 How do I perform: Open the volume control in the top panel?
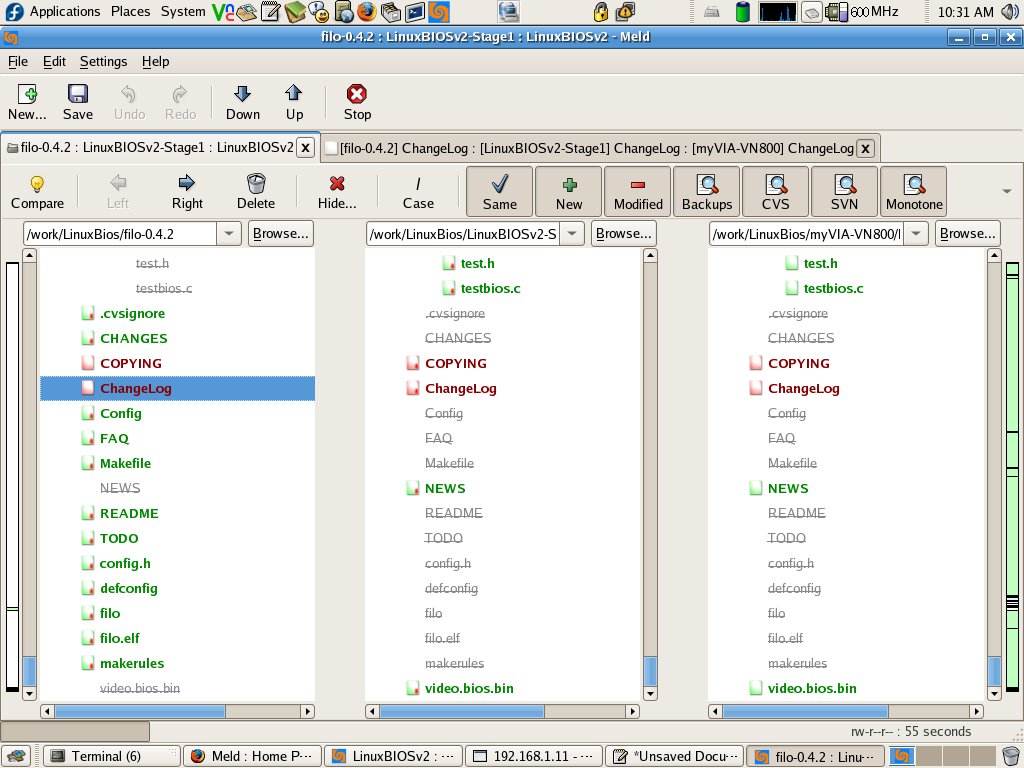pos(1010,12)
